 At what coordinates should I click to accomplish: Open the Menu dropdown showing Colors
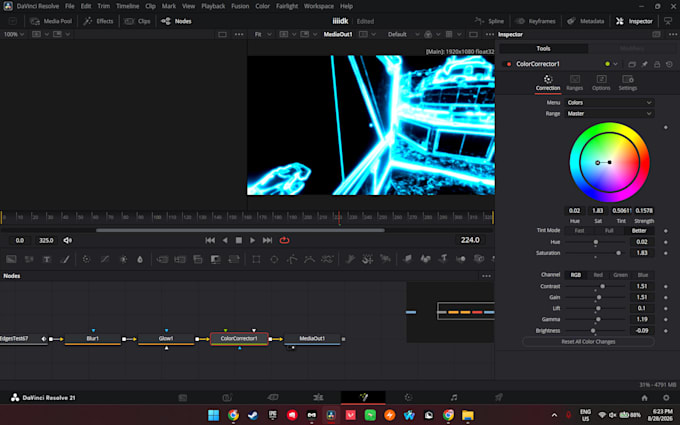609,103
